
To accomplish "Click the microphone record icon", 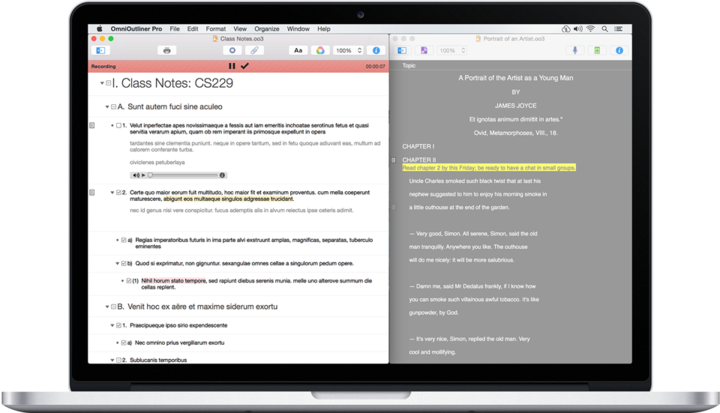I will pos(575,51).
